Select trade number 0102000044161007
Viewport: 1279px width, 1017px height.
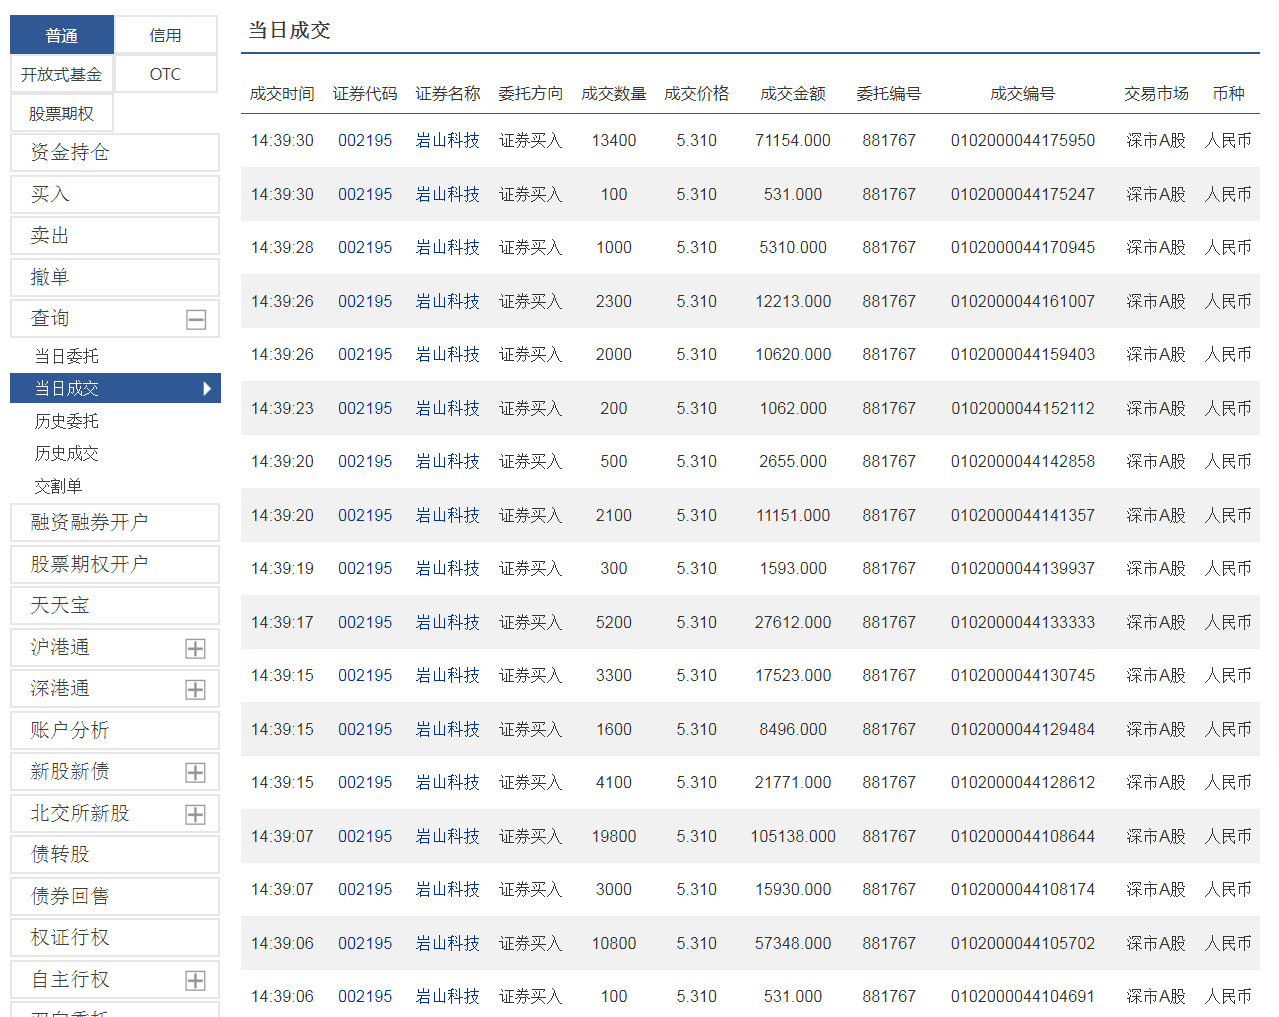(1023, 301)
